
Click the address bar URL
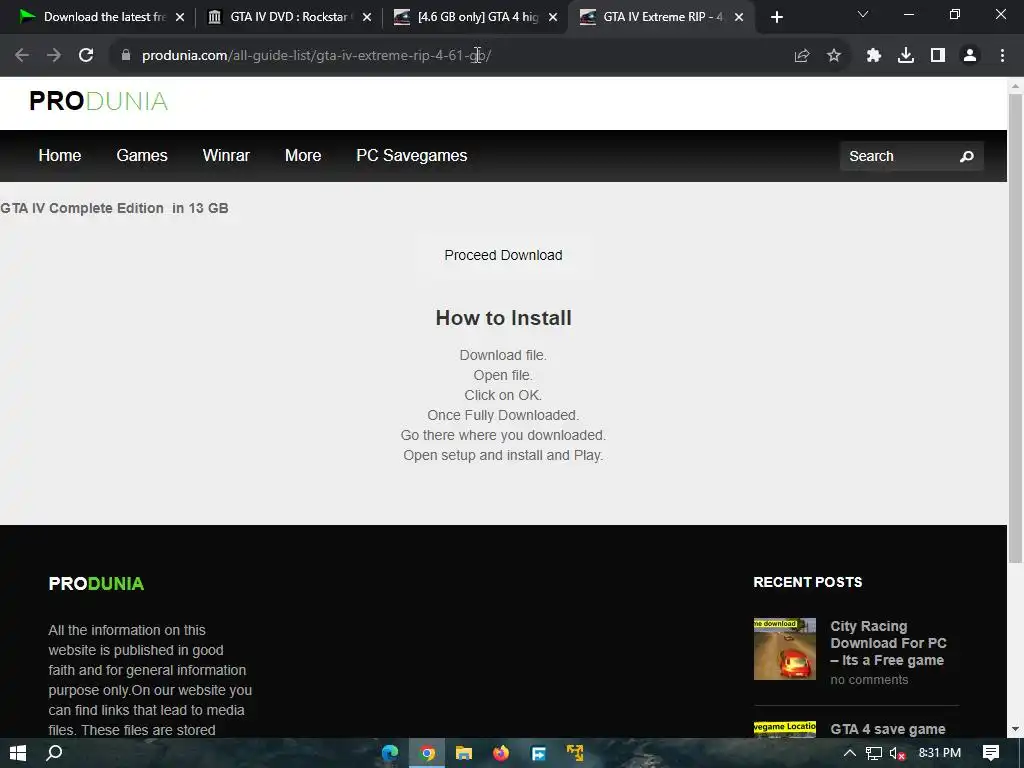[x=316, y=56]
